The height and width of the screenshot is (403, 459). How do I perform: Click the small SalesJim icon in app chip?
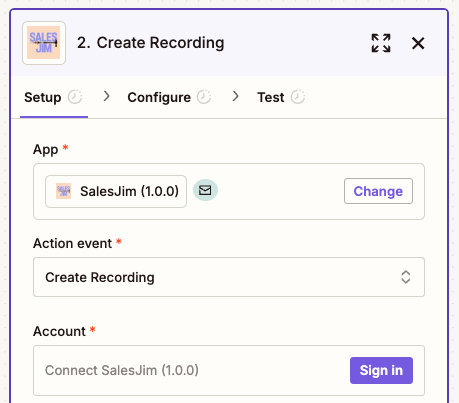coord(63,191)
